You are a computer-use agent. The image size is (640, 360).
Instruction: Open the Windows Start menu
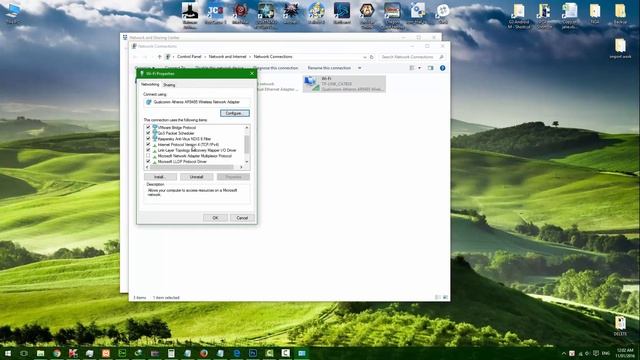[x=8, y=353]
